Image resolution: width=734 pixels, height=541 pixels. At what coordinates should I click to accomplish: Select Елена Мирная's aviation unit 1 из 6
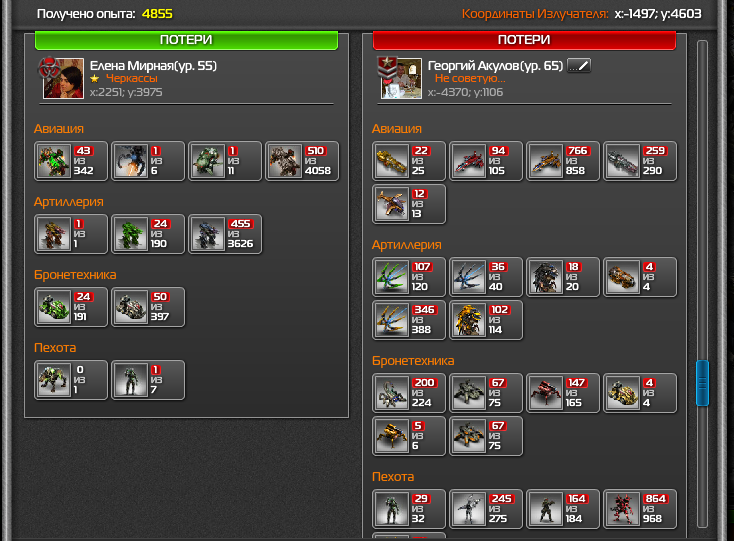click(x=148, y=161)
